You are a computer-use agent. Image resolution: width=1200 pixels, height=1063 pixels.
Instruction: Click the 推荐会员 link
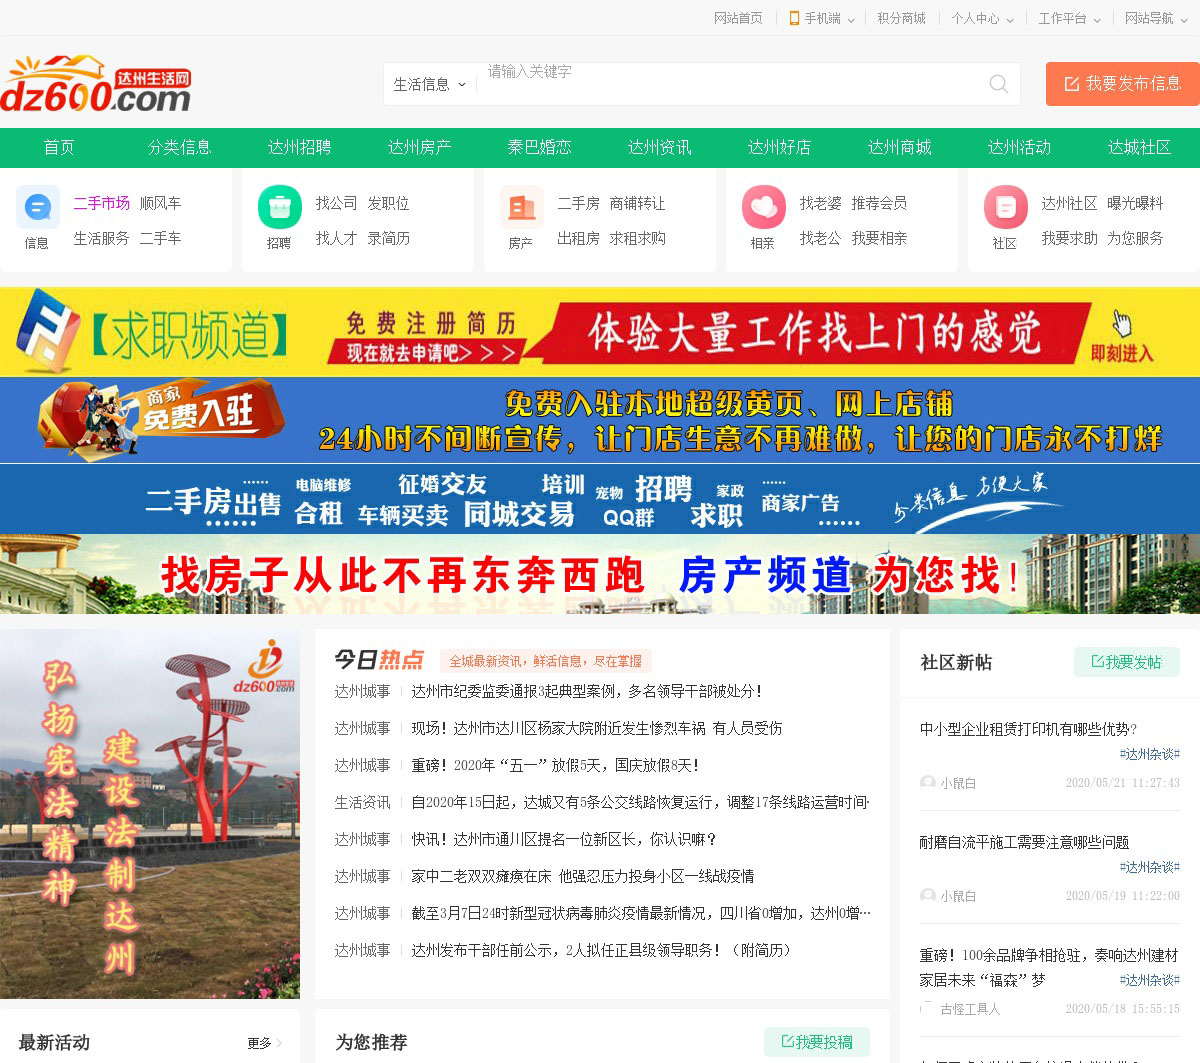point(879,203)
